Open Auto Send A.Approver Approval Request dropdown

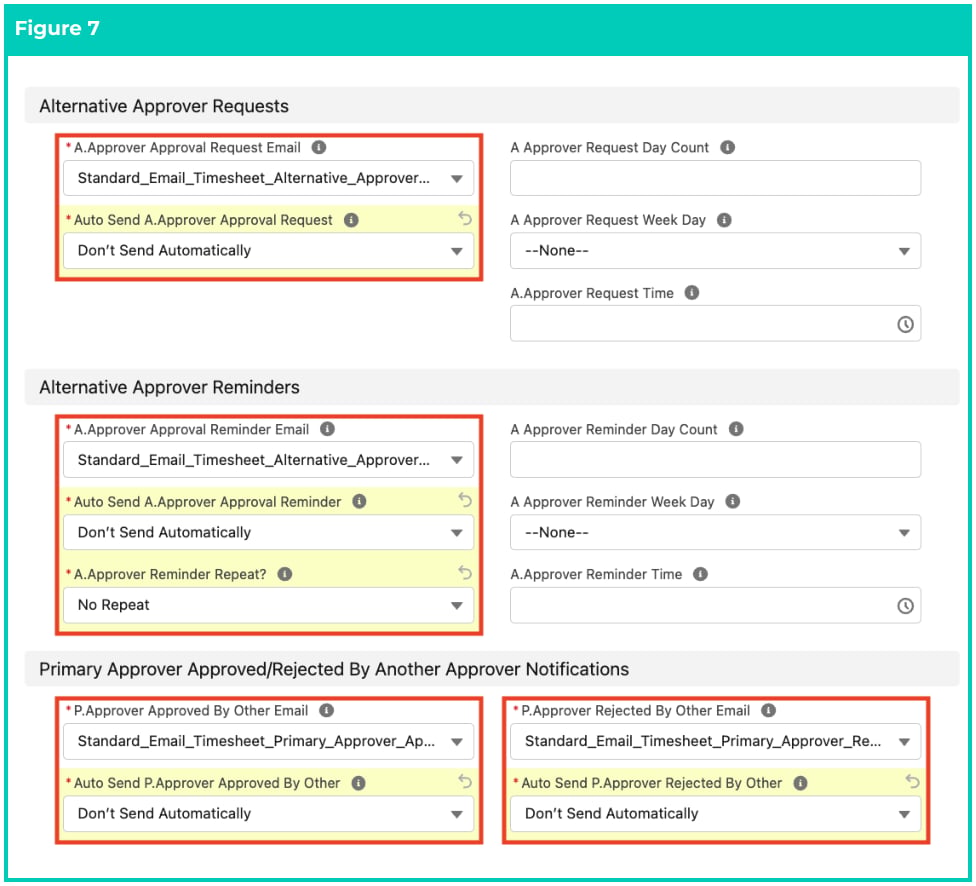coord(268,251)
